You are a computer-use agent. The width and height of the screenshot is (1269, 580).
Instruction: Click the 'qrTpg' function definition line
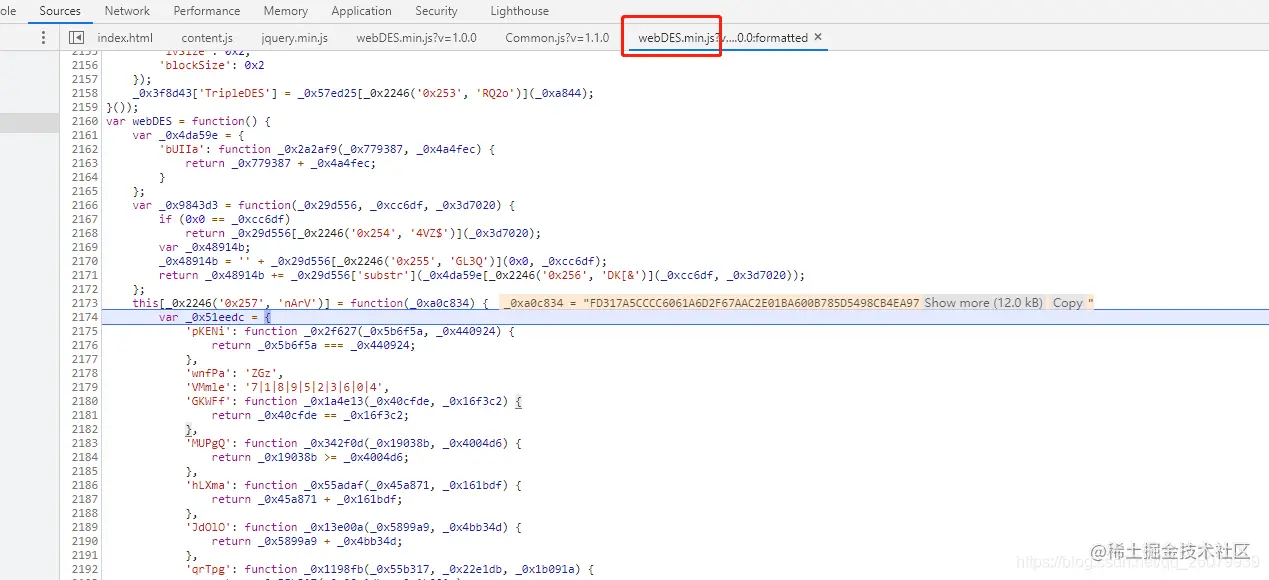pos(389,569)
